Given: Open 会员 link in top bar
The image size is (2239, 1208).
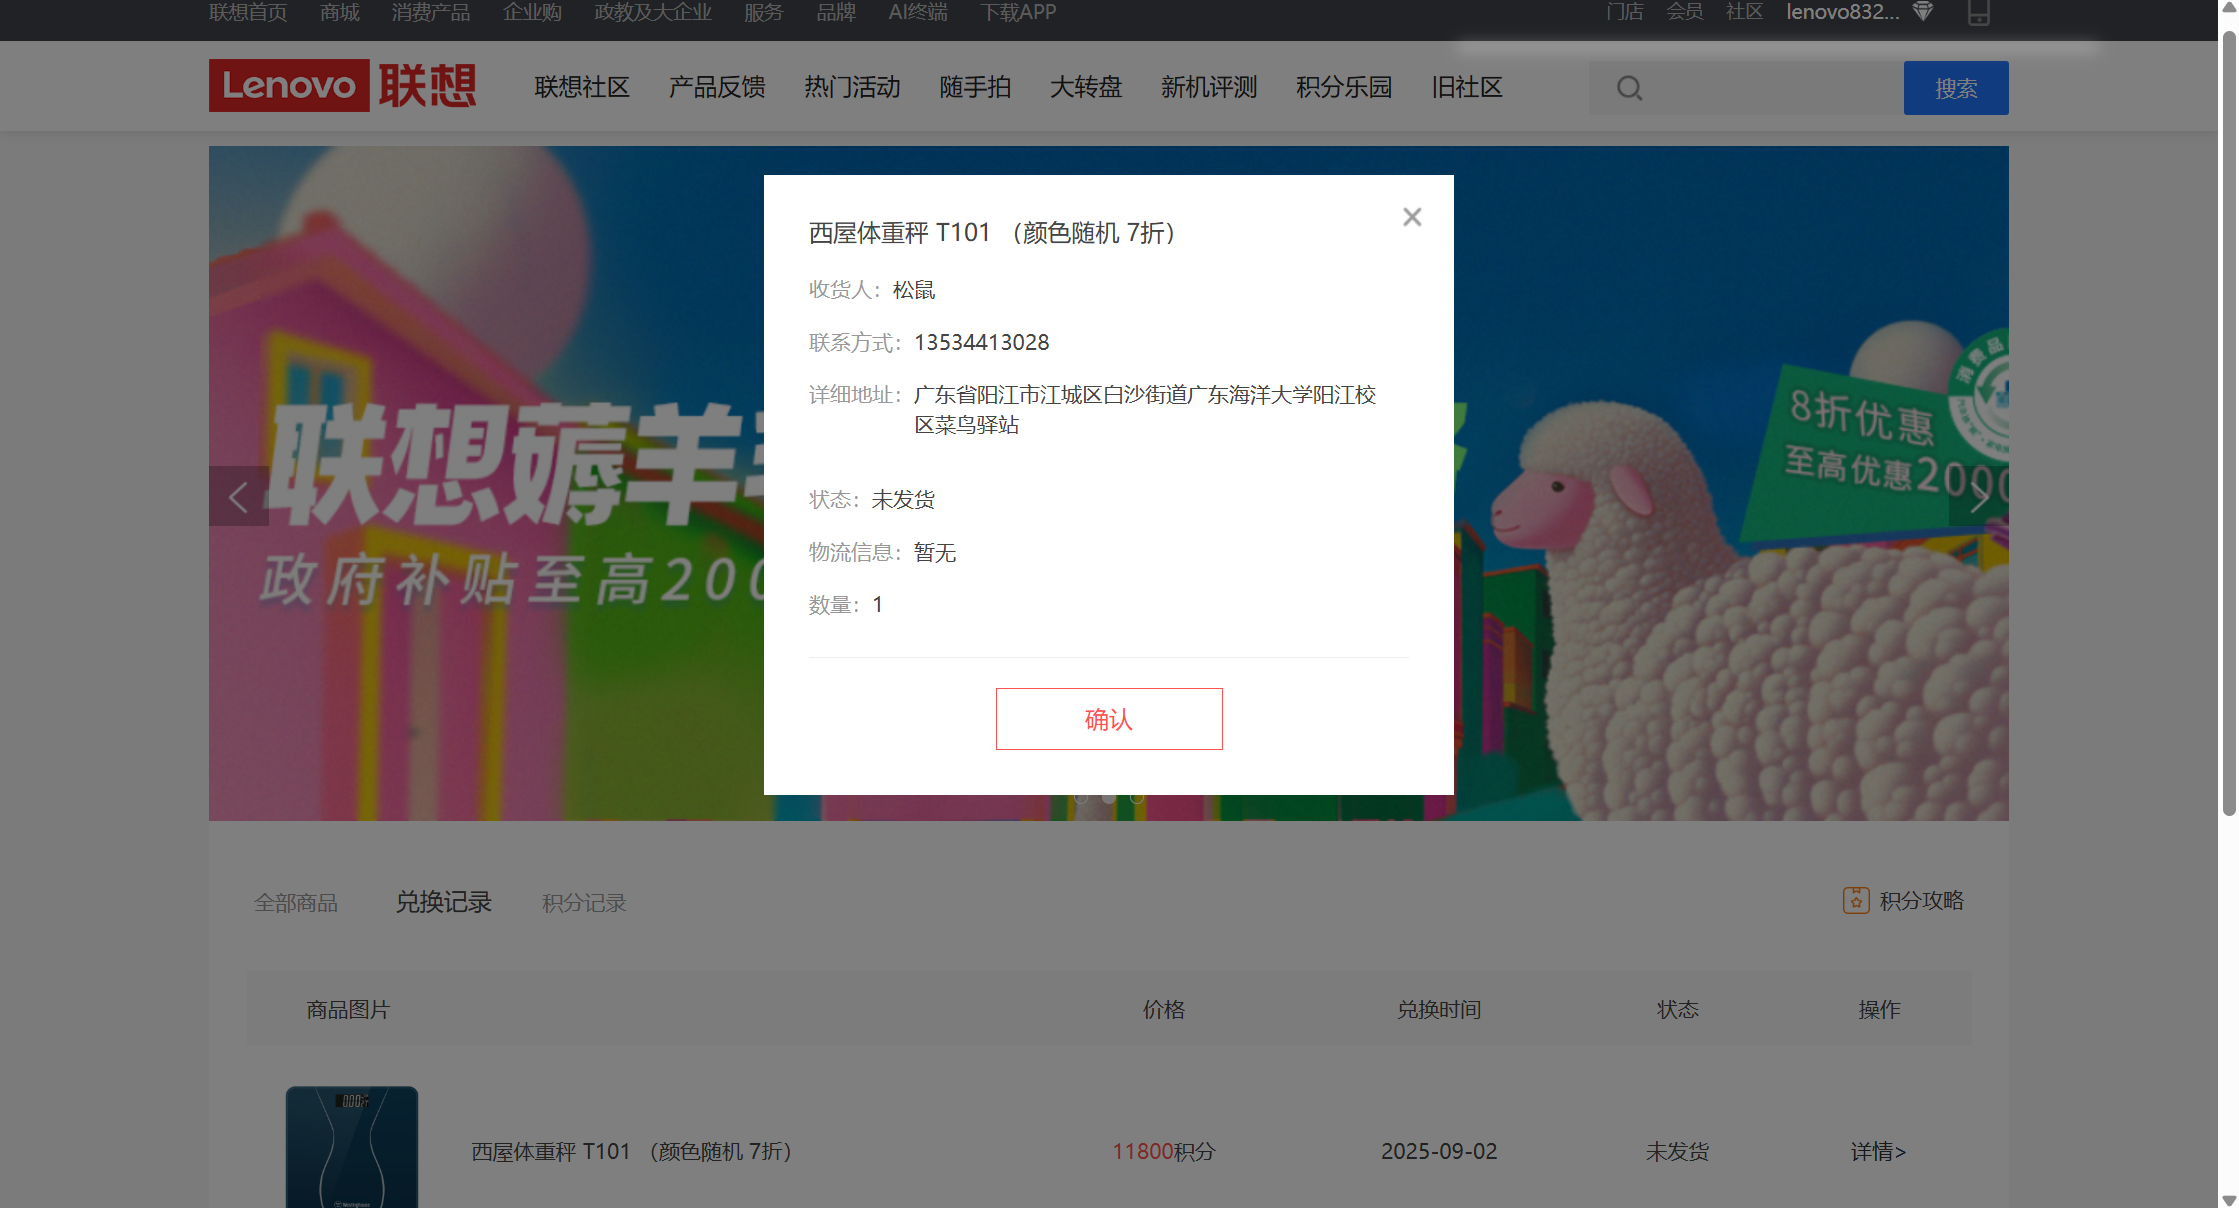Looking at the screenshot, I should [1685, 12].
